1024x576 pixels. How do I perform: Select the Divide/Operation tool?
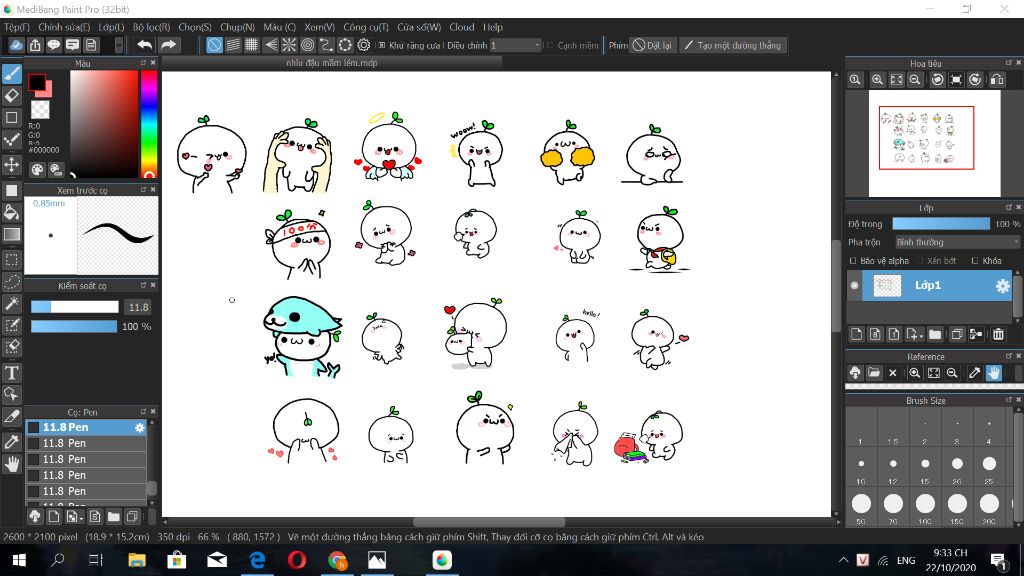click(x=12, y=417)
